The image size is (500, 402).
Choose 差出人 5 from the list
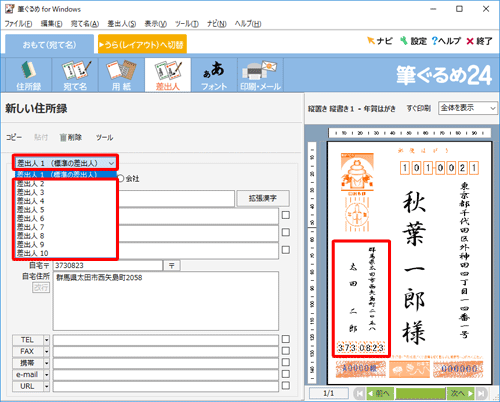[x=66, y=210]
